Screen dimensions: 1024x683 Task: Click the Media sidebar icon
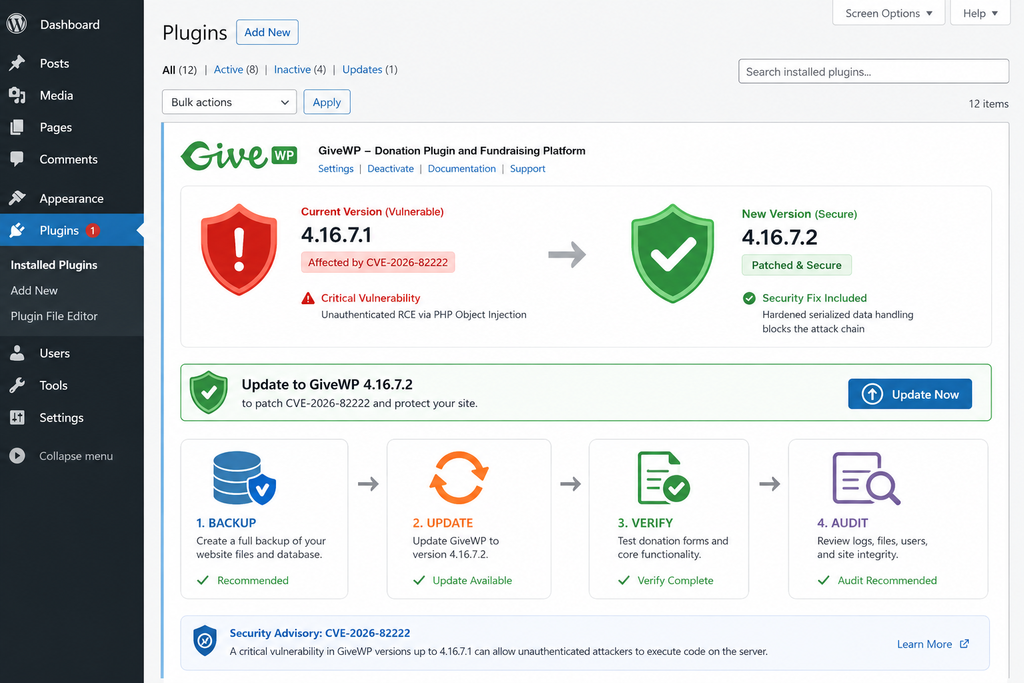click(17, 95)
